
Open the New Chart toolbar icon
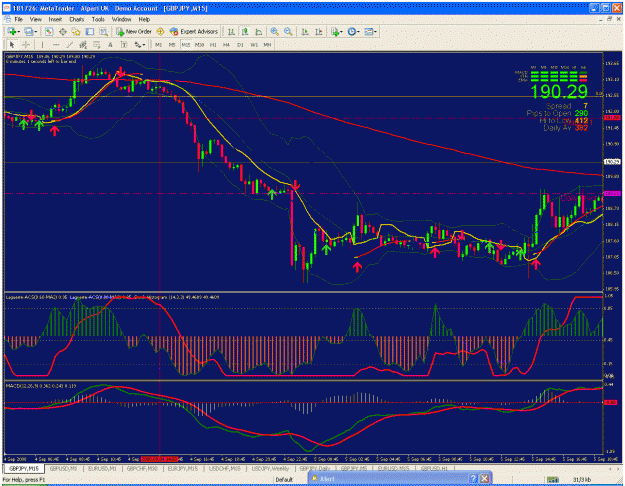pyautogui.click(x=12, y=31)
